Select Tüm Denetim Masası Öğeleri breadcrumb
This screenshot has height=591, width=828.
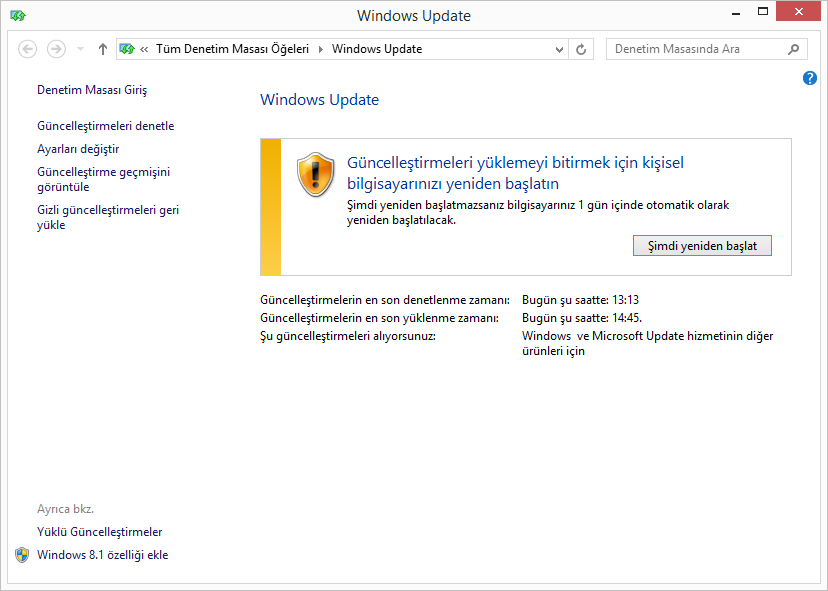click(x=232, y=49)
